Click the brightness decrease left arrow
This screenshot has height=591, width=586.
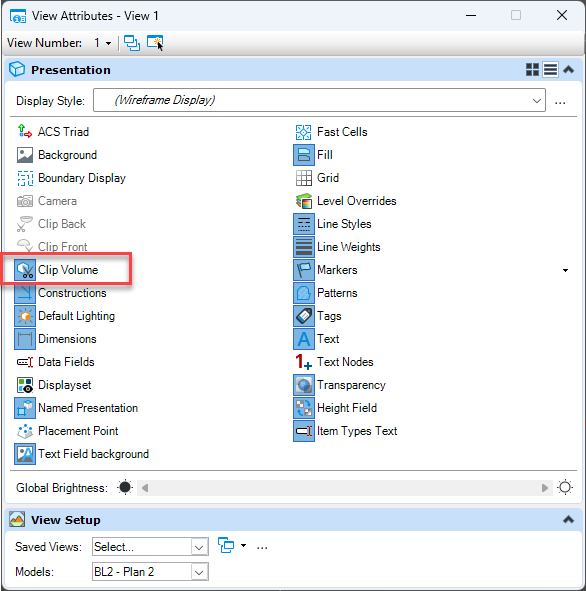(x=145, y=488)
